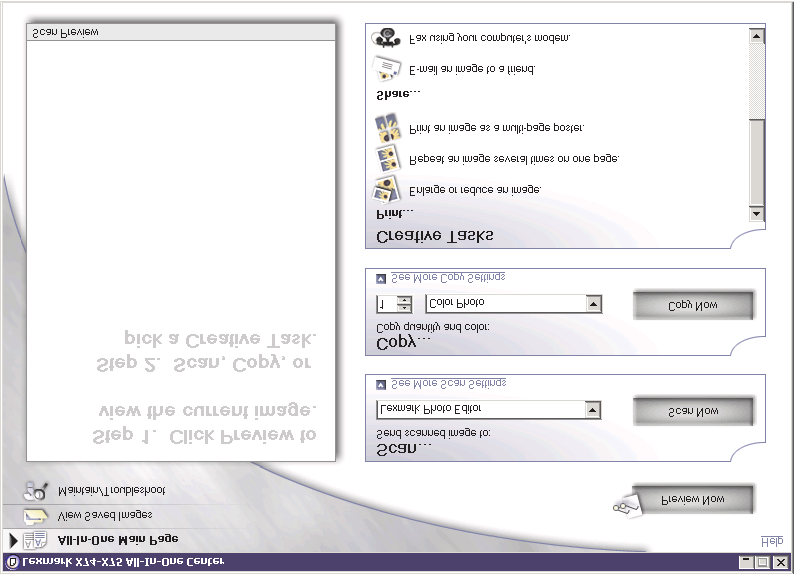The height and width of the screenshot is (574, 794).
Task: Click the Creative Tasks scrollbar up-pointing arrow
Action: click(757, 36)
